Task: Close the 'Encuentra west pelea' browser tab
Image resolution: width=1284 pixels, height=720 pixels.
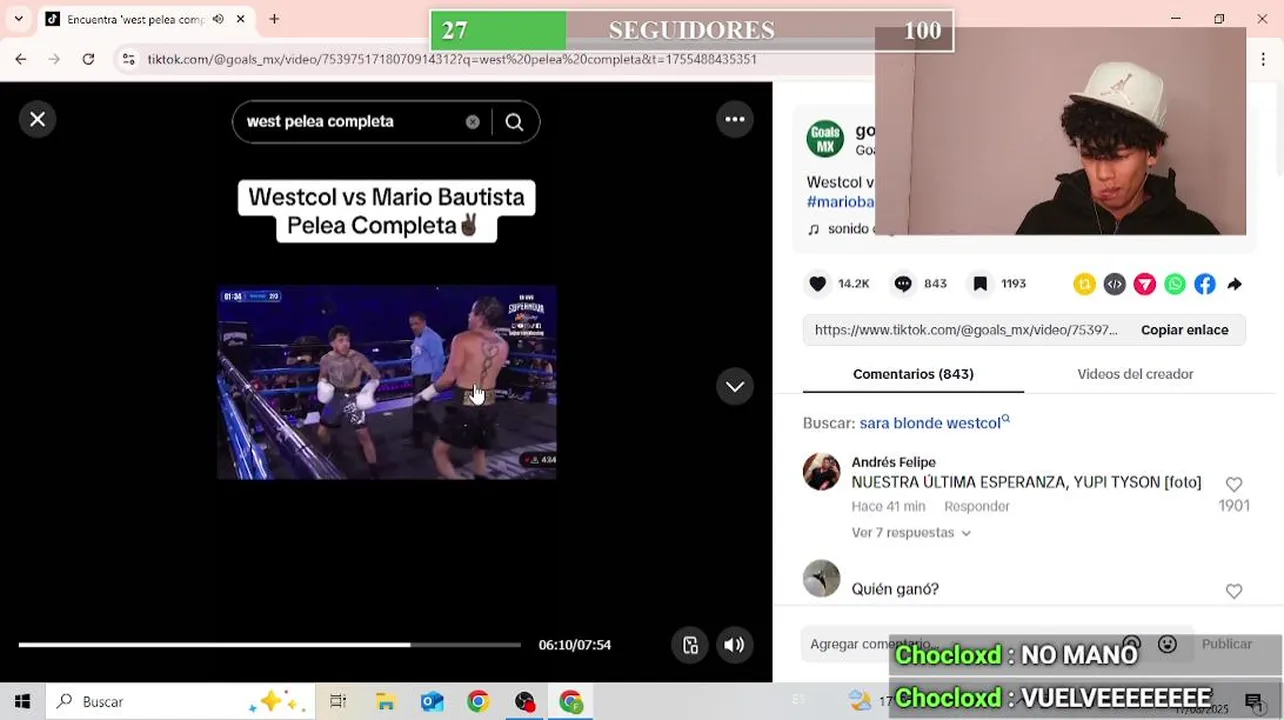Action: coord(241,19)
